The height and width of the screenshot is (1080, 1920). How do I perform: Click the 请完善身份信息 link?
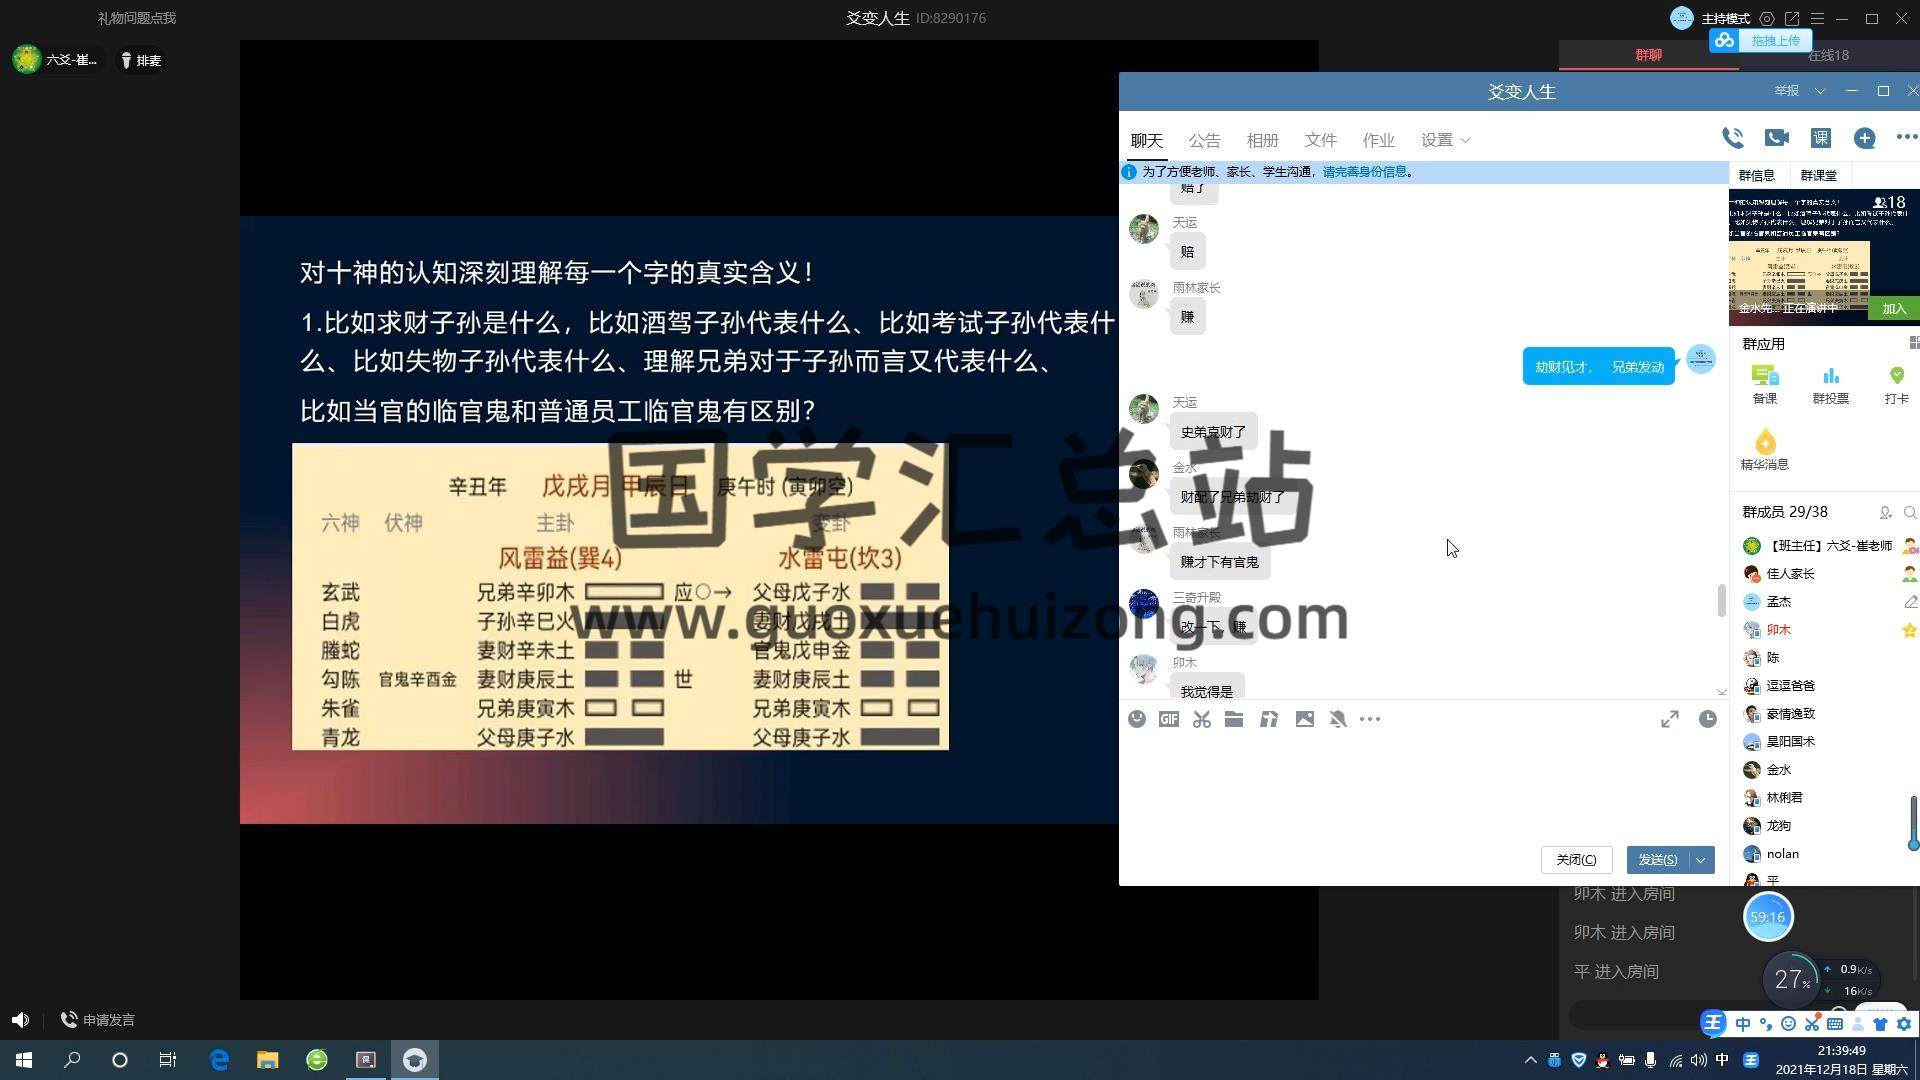[x=1364, y=172]
